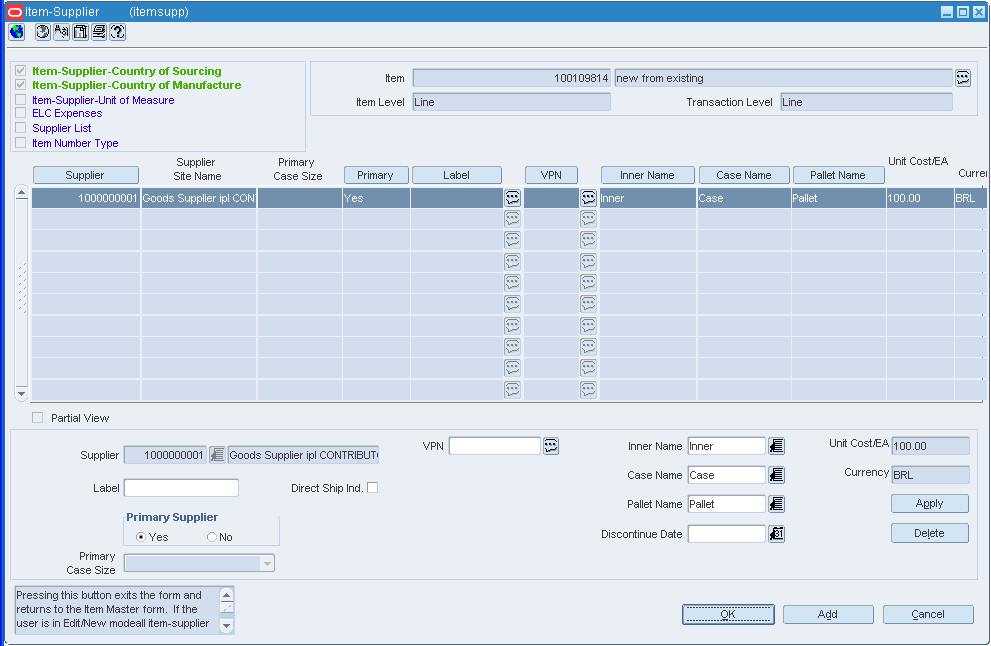Image resolution: width=991 pixels, height=646 pixels.
Task: Confirm with the OK button
Action: pyautogui.click(x=728, y=614)
